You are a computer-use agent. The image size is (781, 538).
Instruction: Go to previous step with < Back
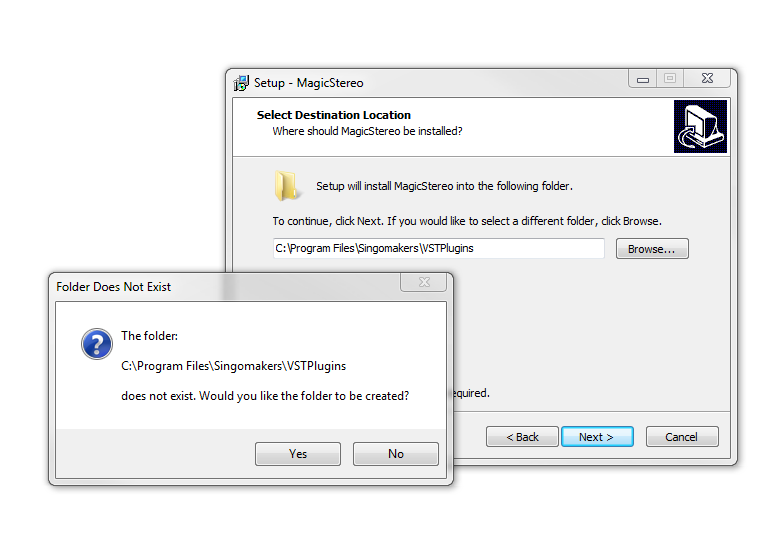click(522, 437)
